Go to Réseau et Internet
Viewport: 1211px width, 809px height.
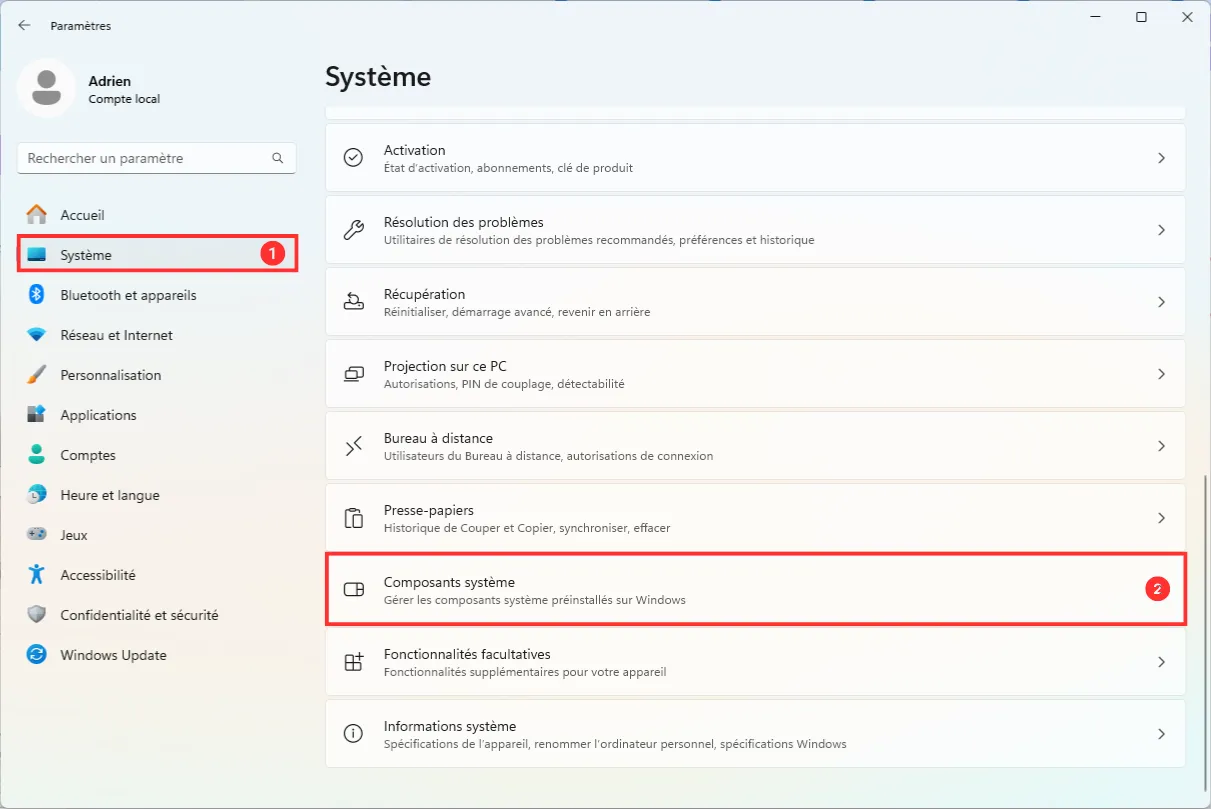click(x=157, y=335)
